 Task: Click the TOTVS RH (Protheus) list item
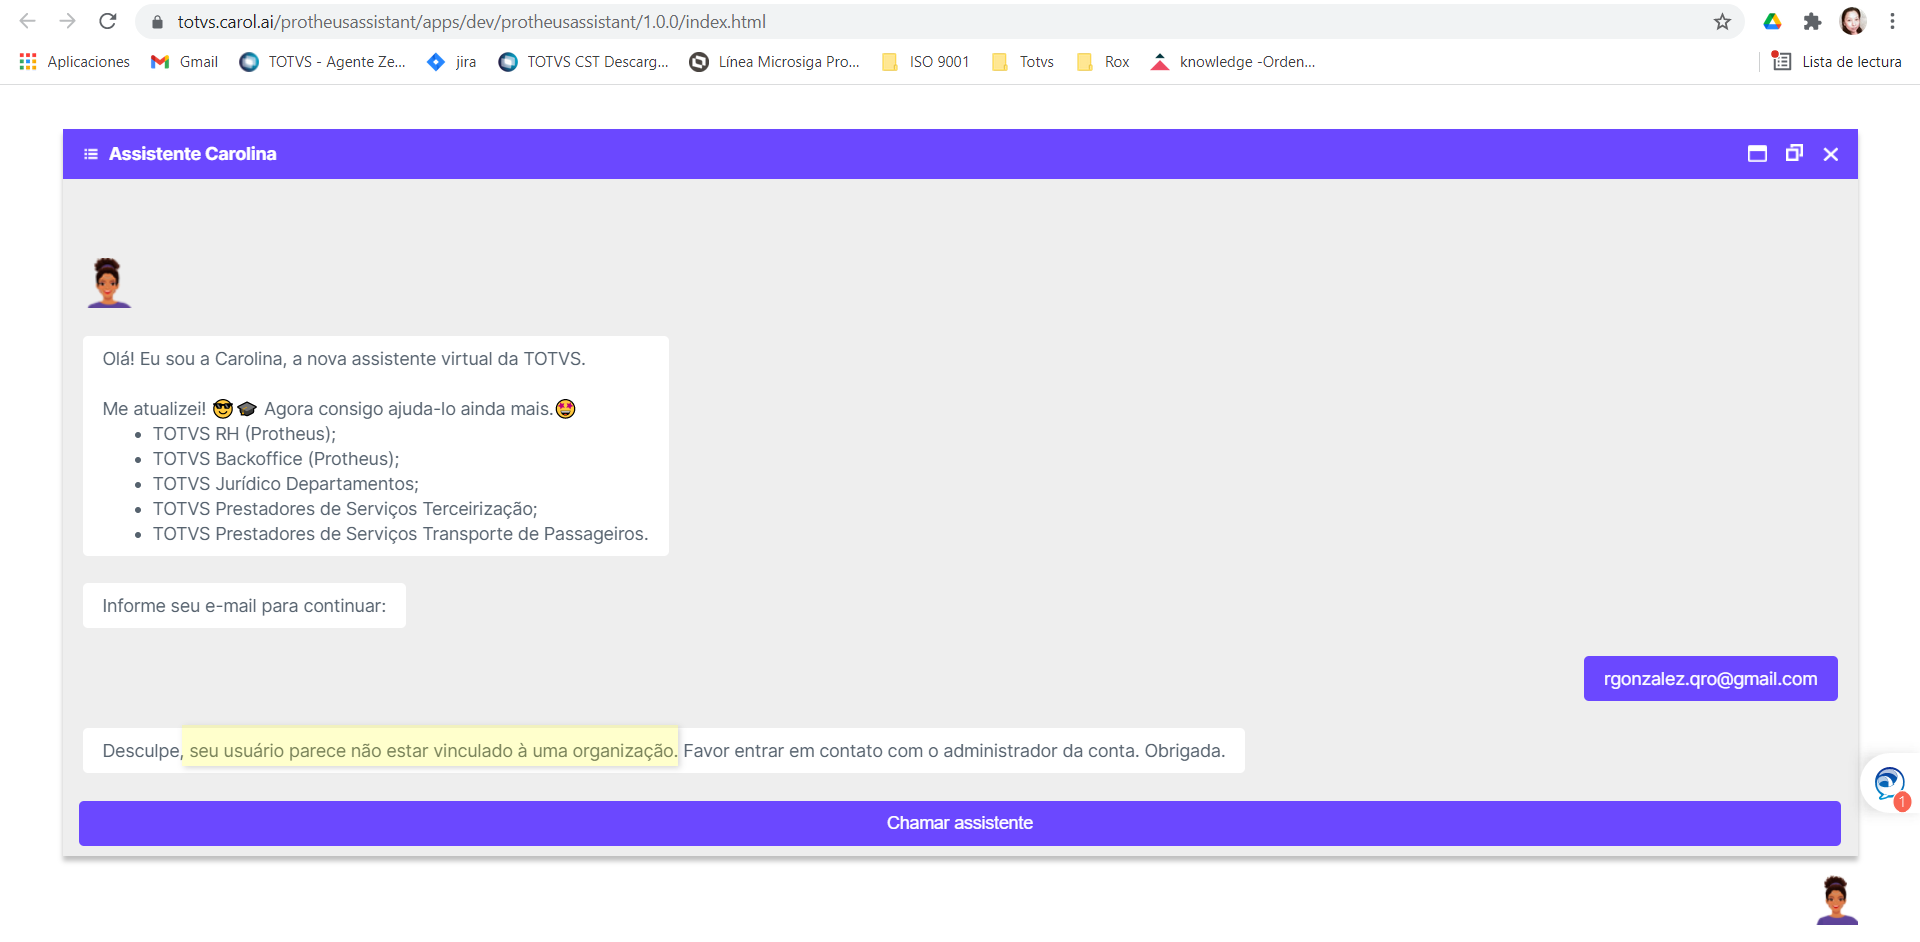[x=244, y=434]
